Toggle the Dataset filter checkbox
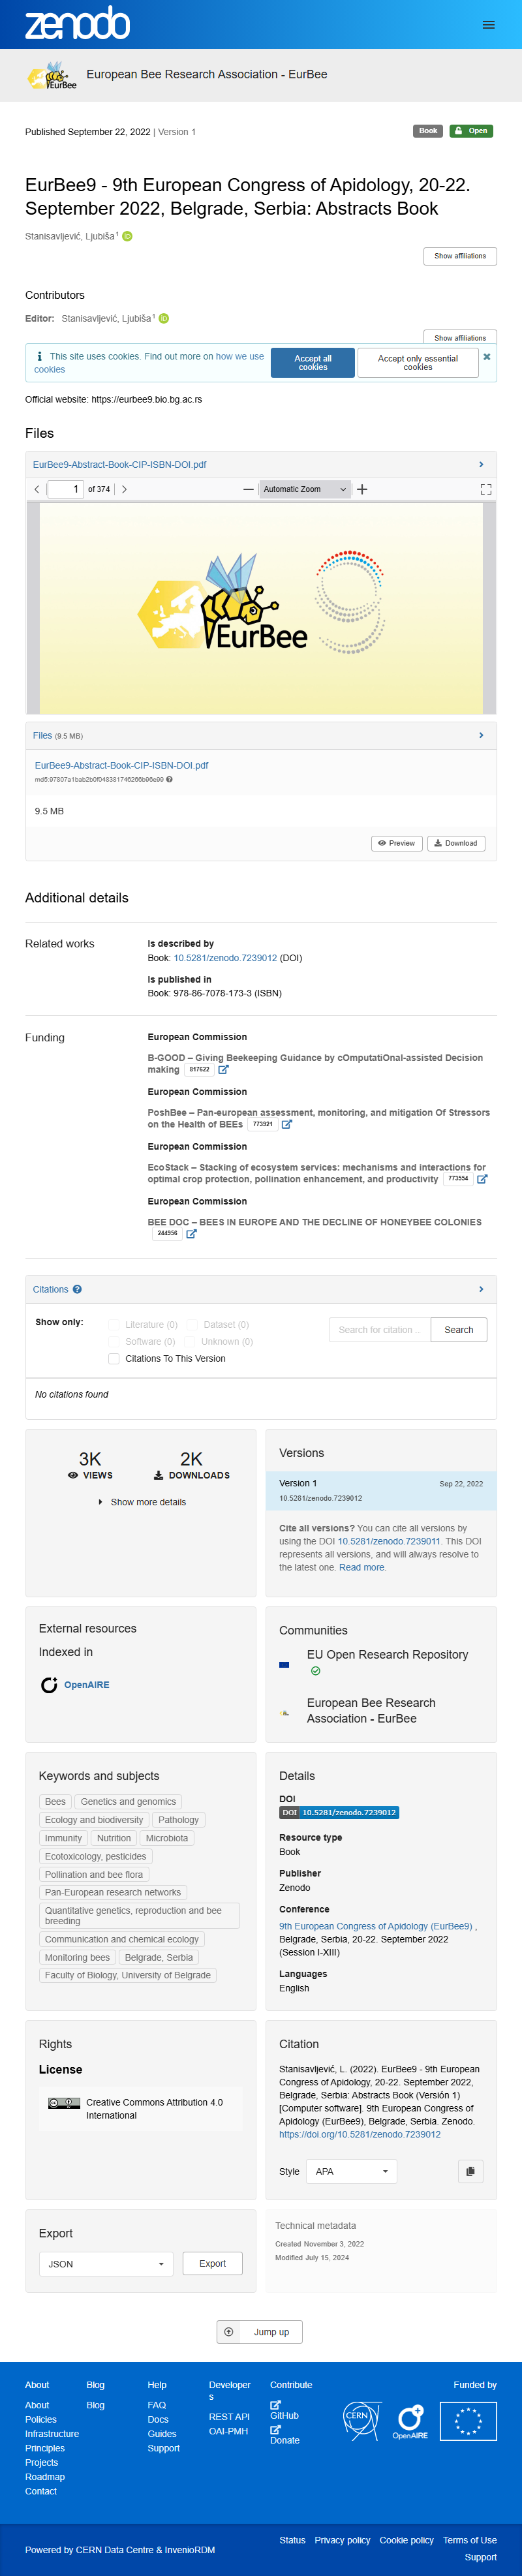This screenshot has height=2576, width=522. click(x=192, y=1324)
